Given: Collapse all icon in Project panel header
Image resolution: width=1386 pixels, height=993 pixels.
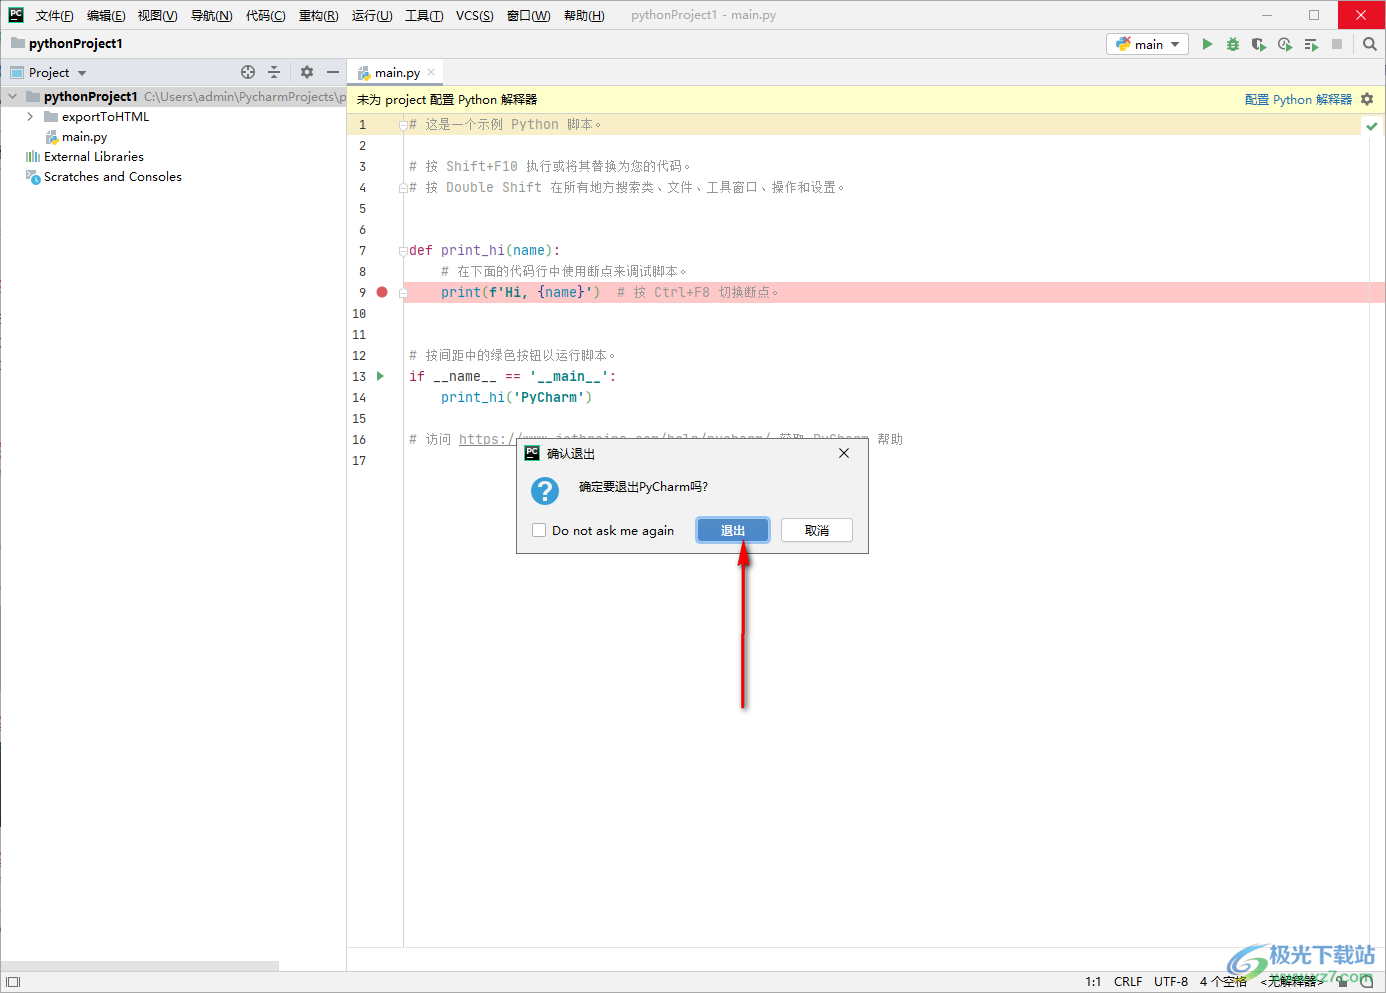Looking at the screenshot, I should (x=274, y=72).
